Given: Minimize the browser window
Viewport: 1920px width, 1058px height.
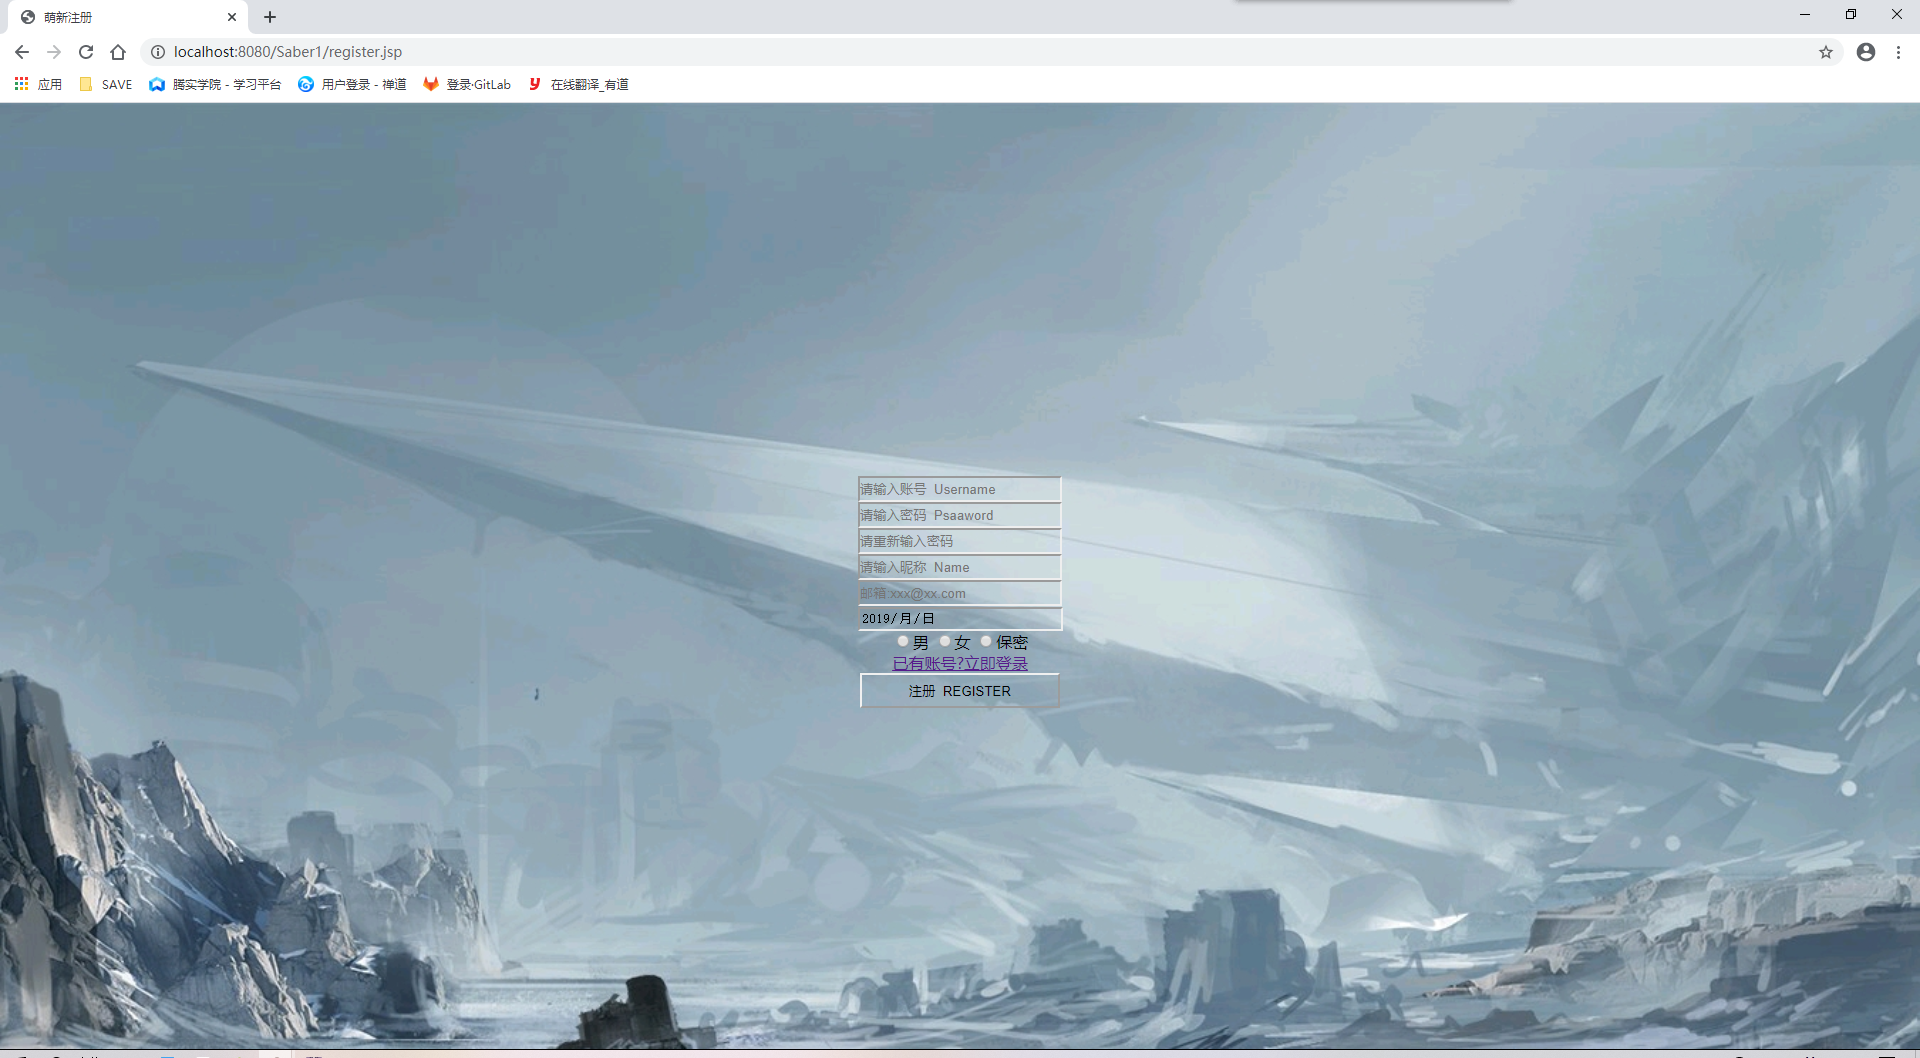Looking at the screenshot, I should pyautogui.click(x=1805, y=15).
